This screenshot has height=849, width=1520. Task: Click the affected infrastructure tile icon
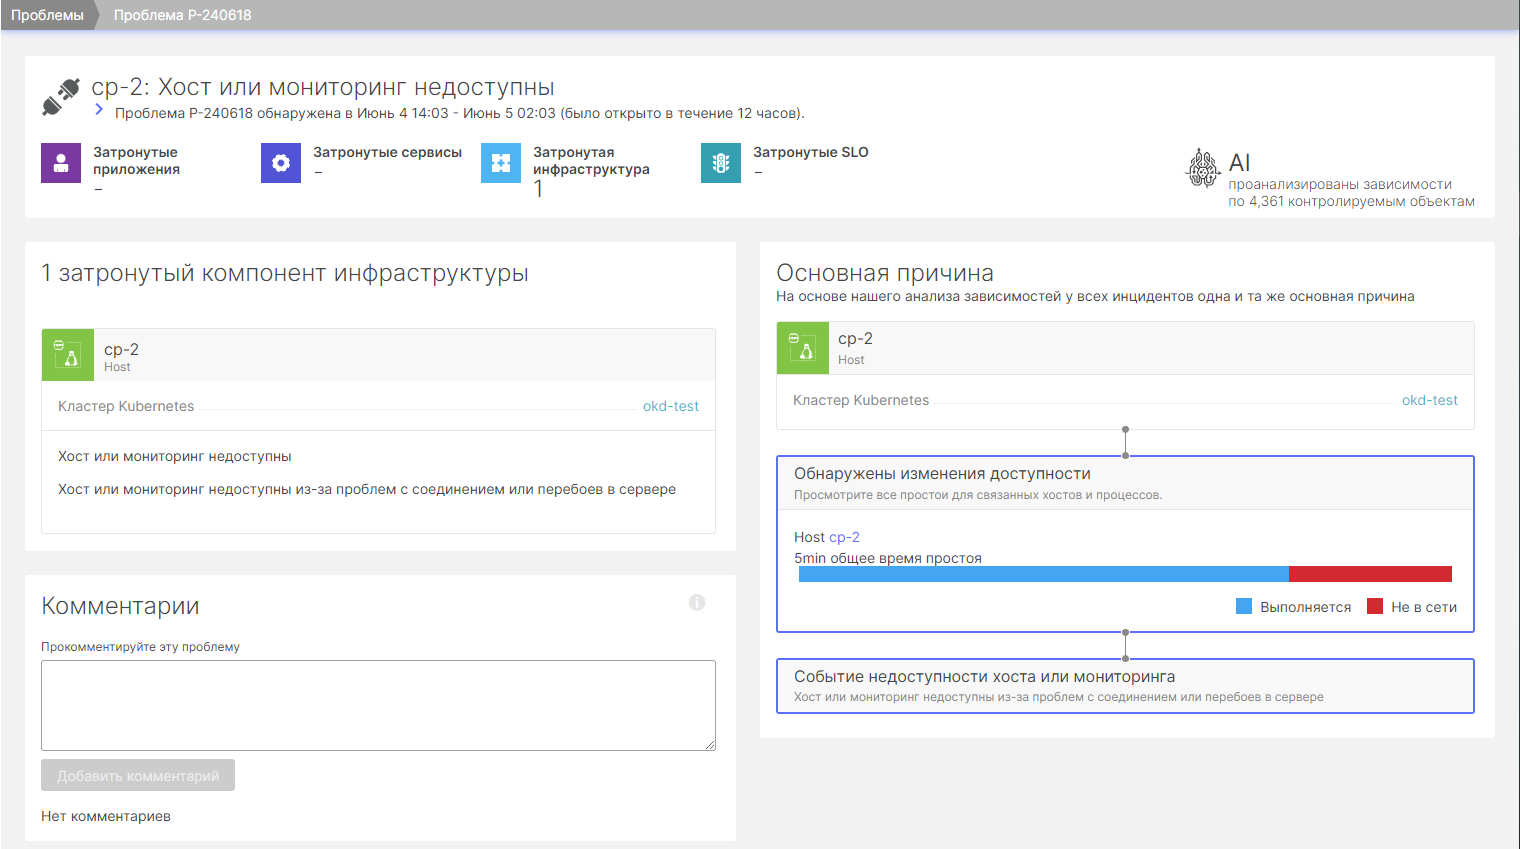point(501,163)
